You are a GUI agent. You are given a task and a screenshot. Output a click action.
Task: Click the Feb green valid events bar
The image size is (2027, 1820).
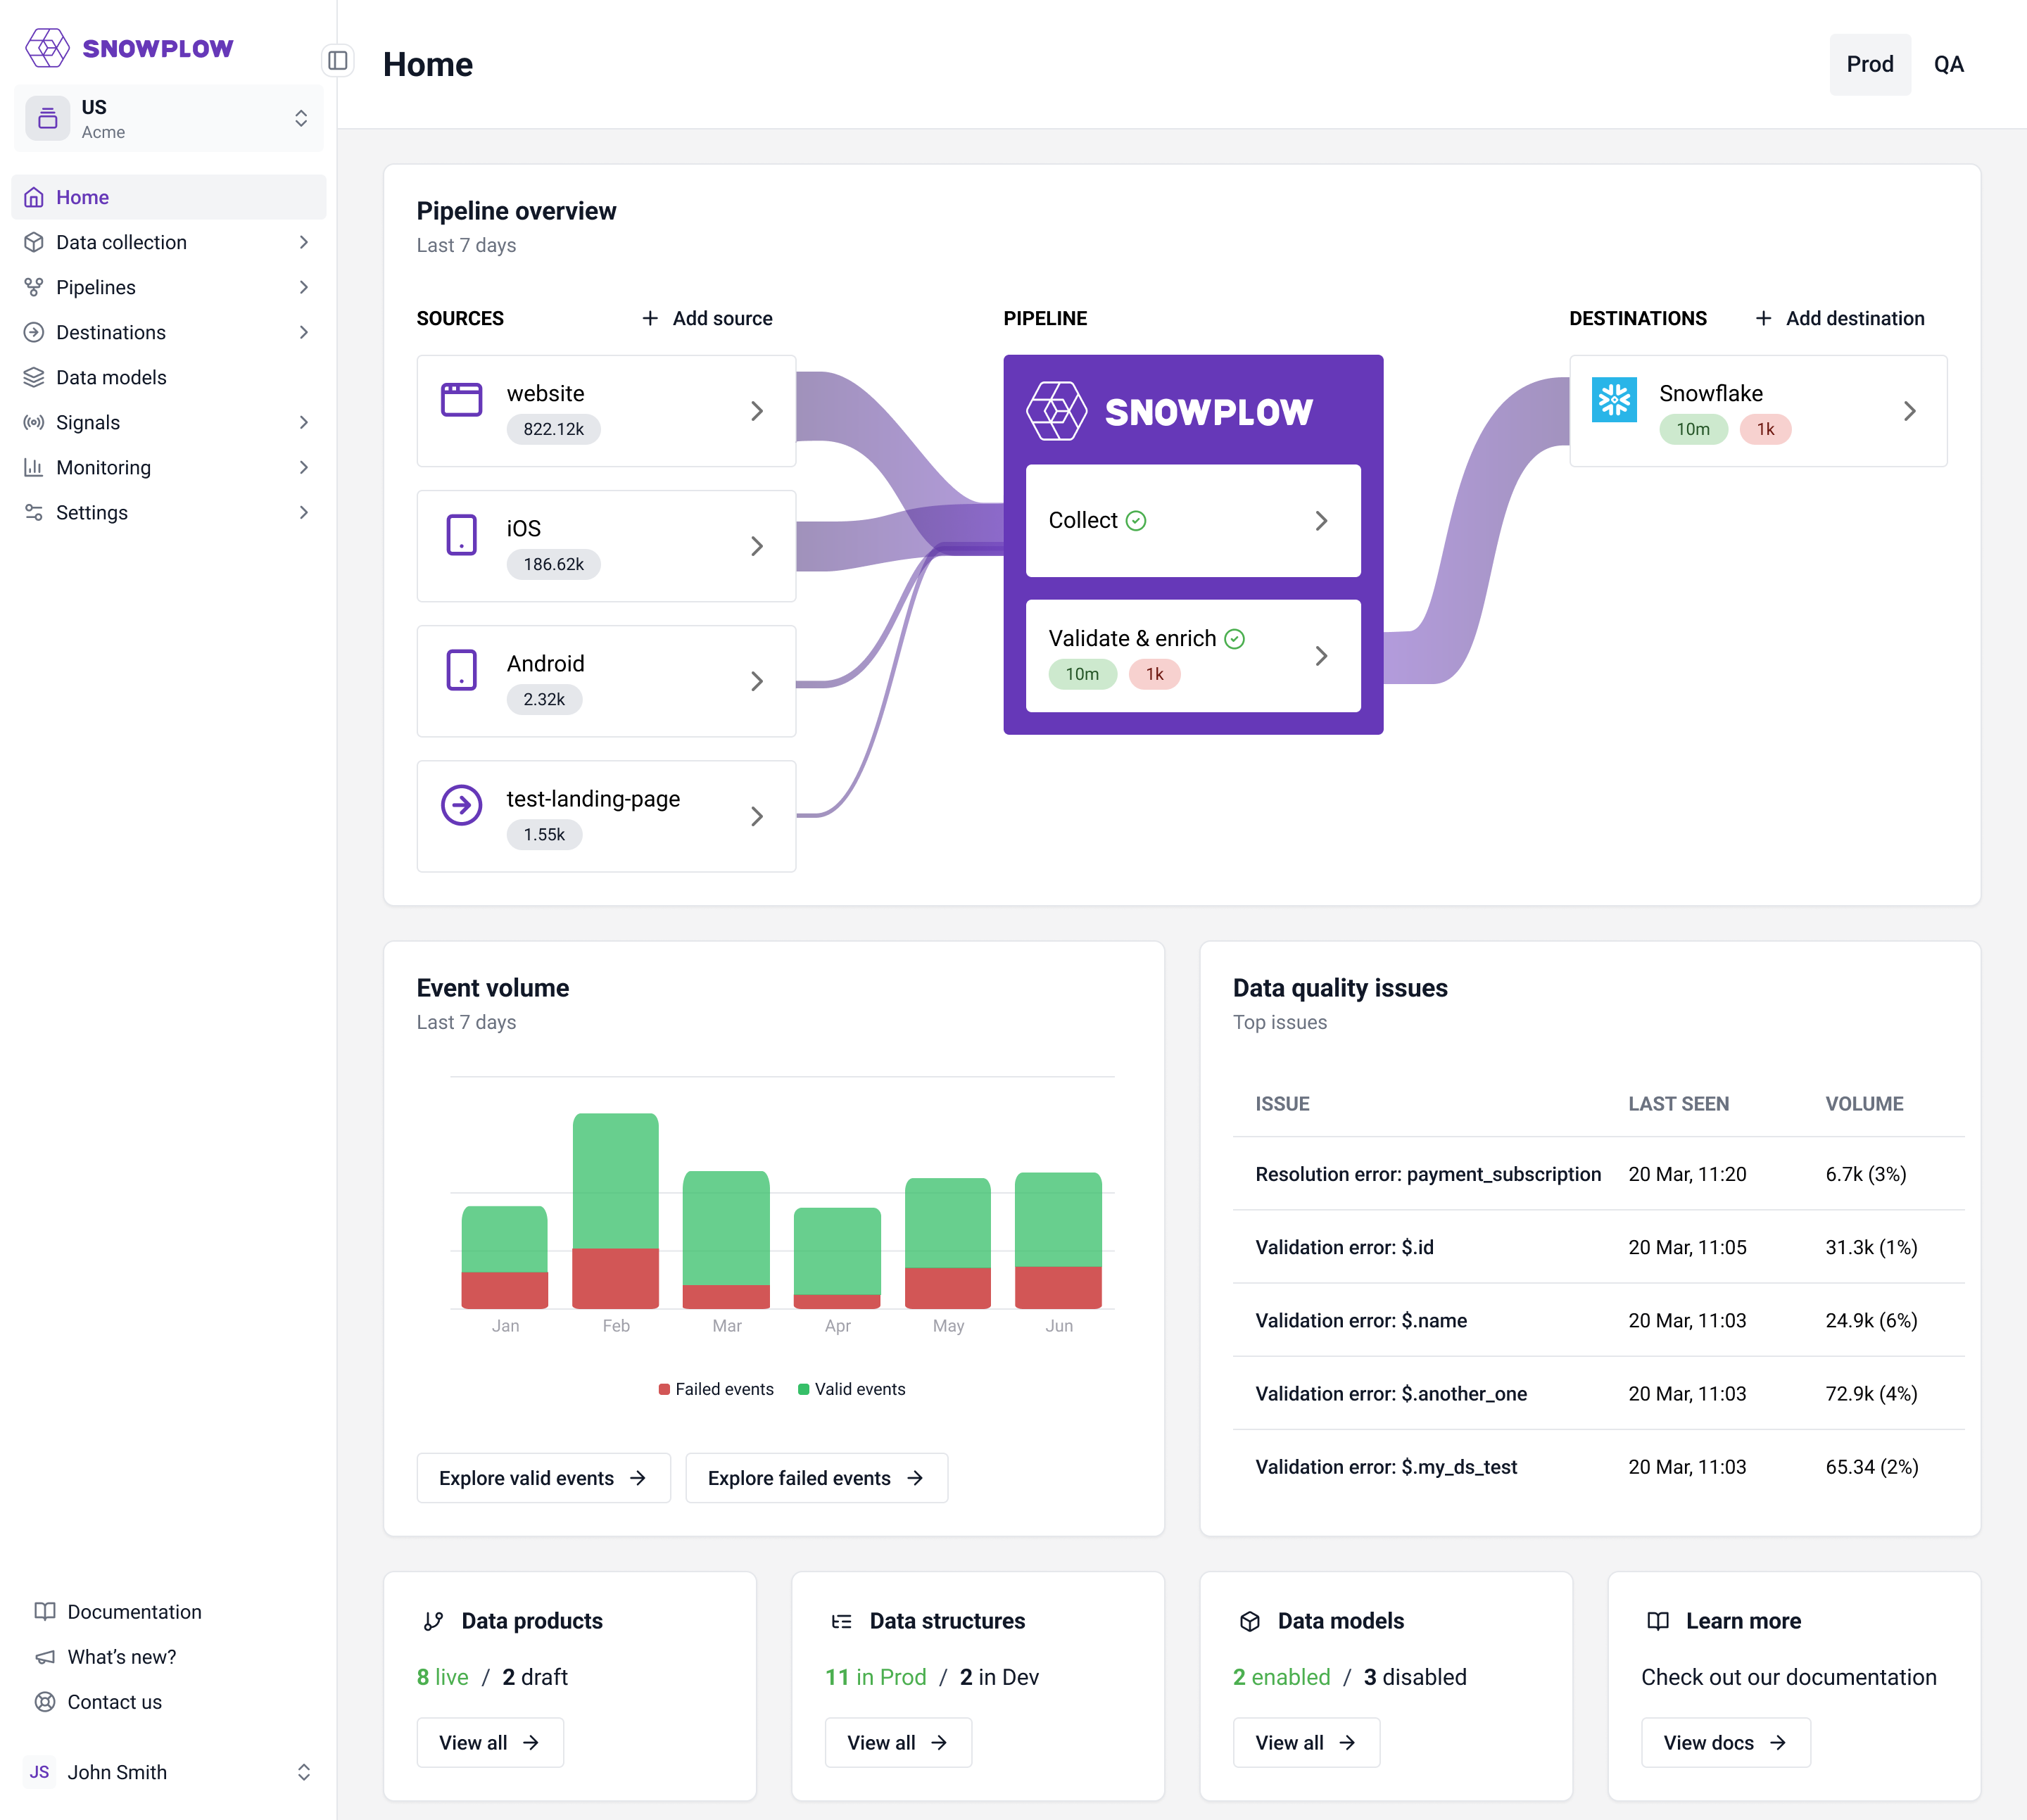(x=616, y=1181)
